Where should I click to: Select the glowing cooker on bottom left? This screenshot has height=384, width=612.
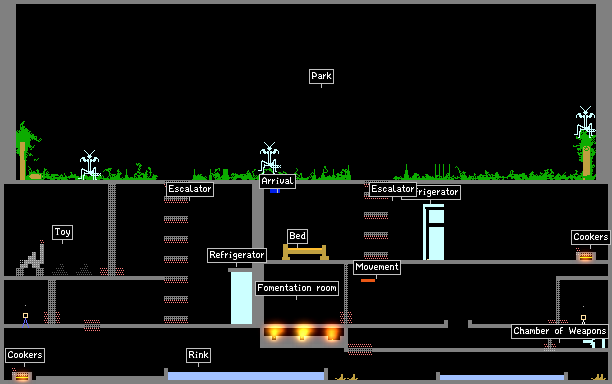[x=22, y=376]
